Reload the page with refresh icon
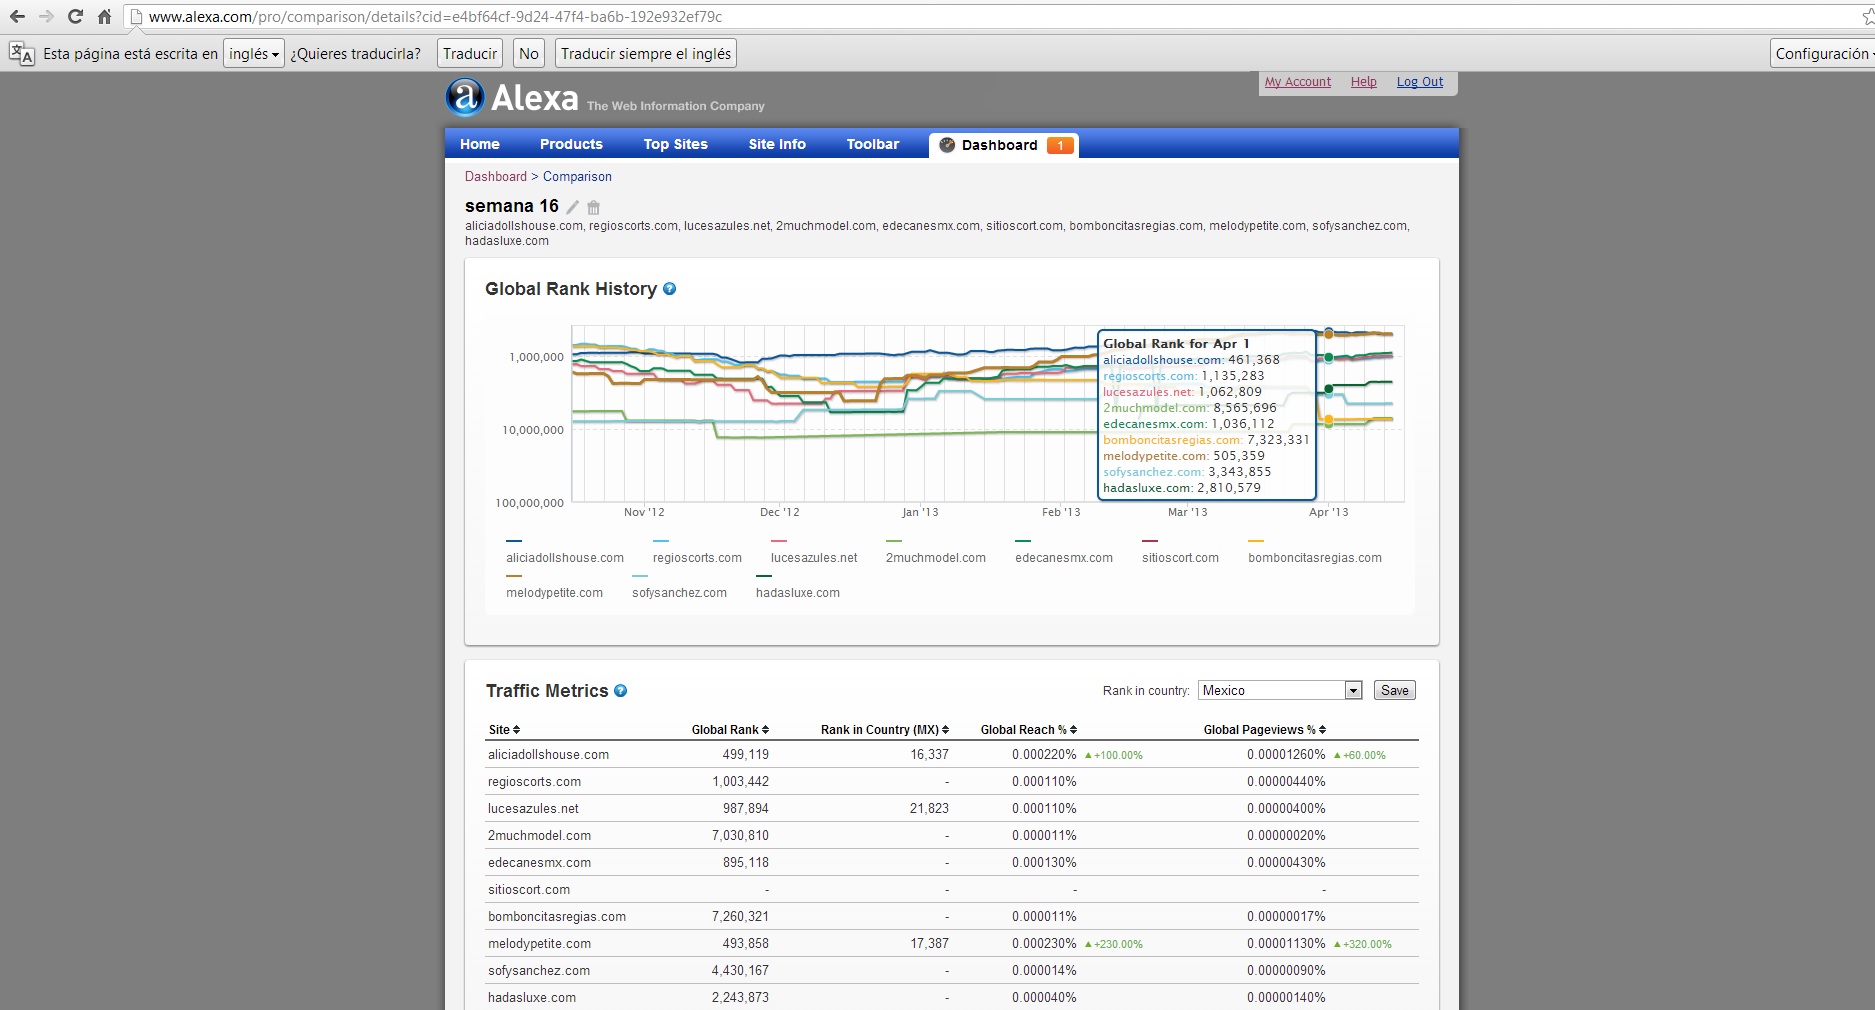 [75, 17]
